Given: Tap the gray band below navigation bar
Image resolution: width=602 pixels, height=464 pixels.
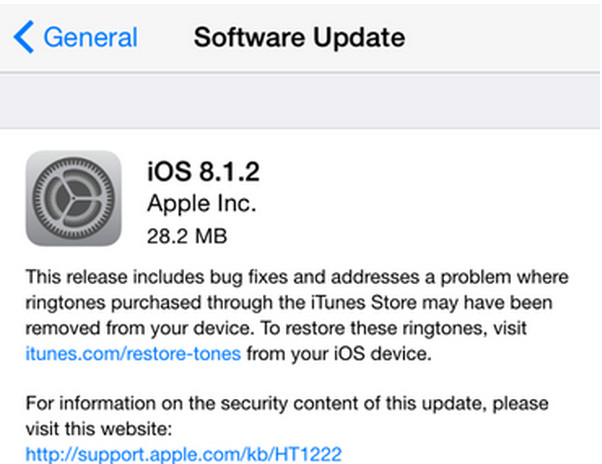Looking at the screenshot, I should tap(300, 101).
